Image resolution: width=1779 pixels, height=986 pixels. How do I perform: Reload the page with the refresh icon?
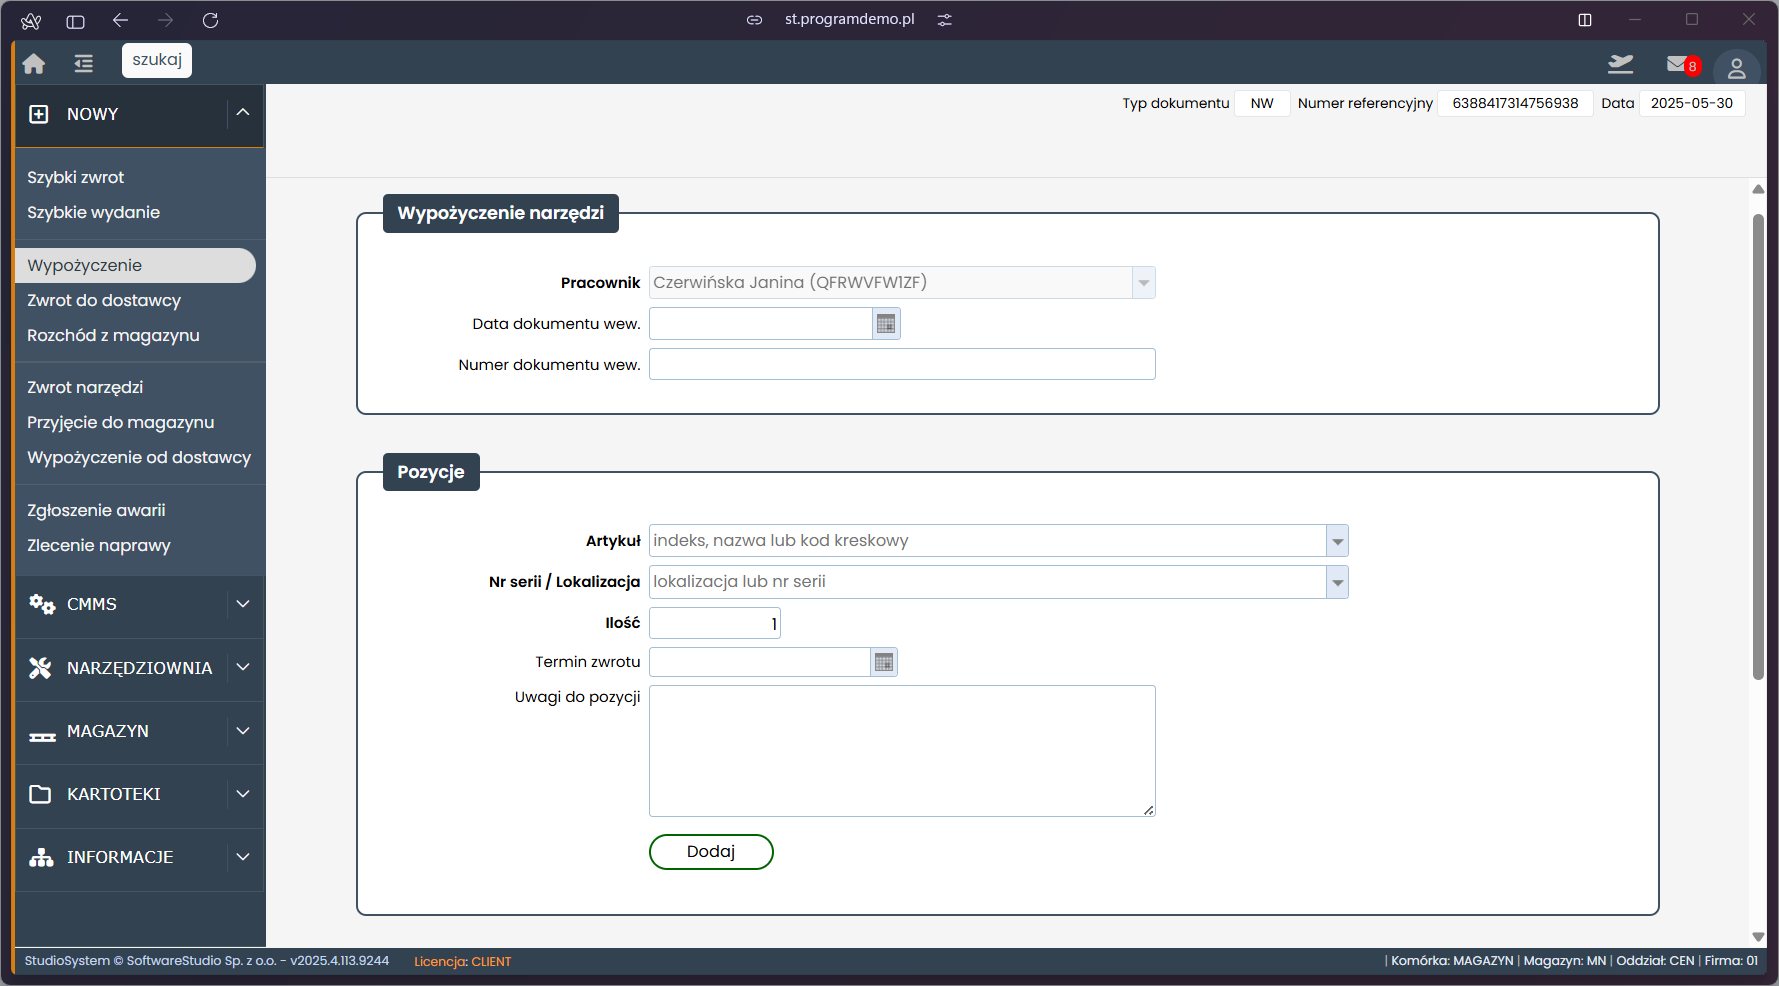210,20
